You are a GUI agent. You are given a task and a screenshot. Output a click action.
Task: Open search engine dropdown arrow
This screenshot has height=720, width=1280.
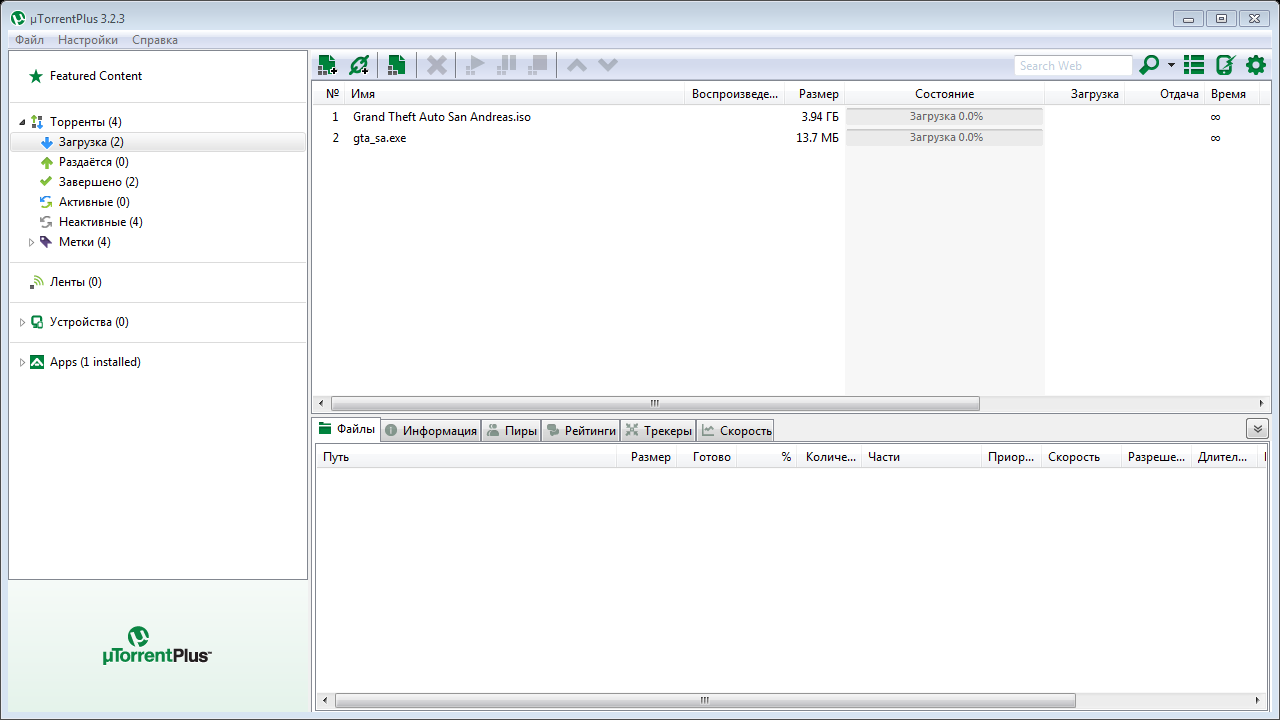click(1171, 67)
